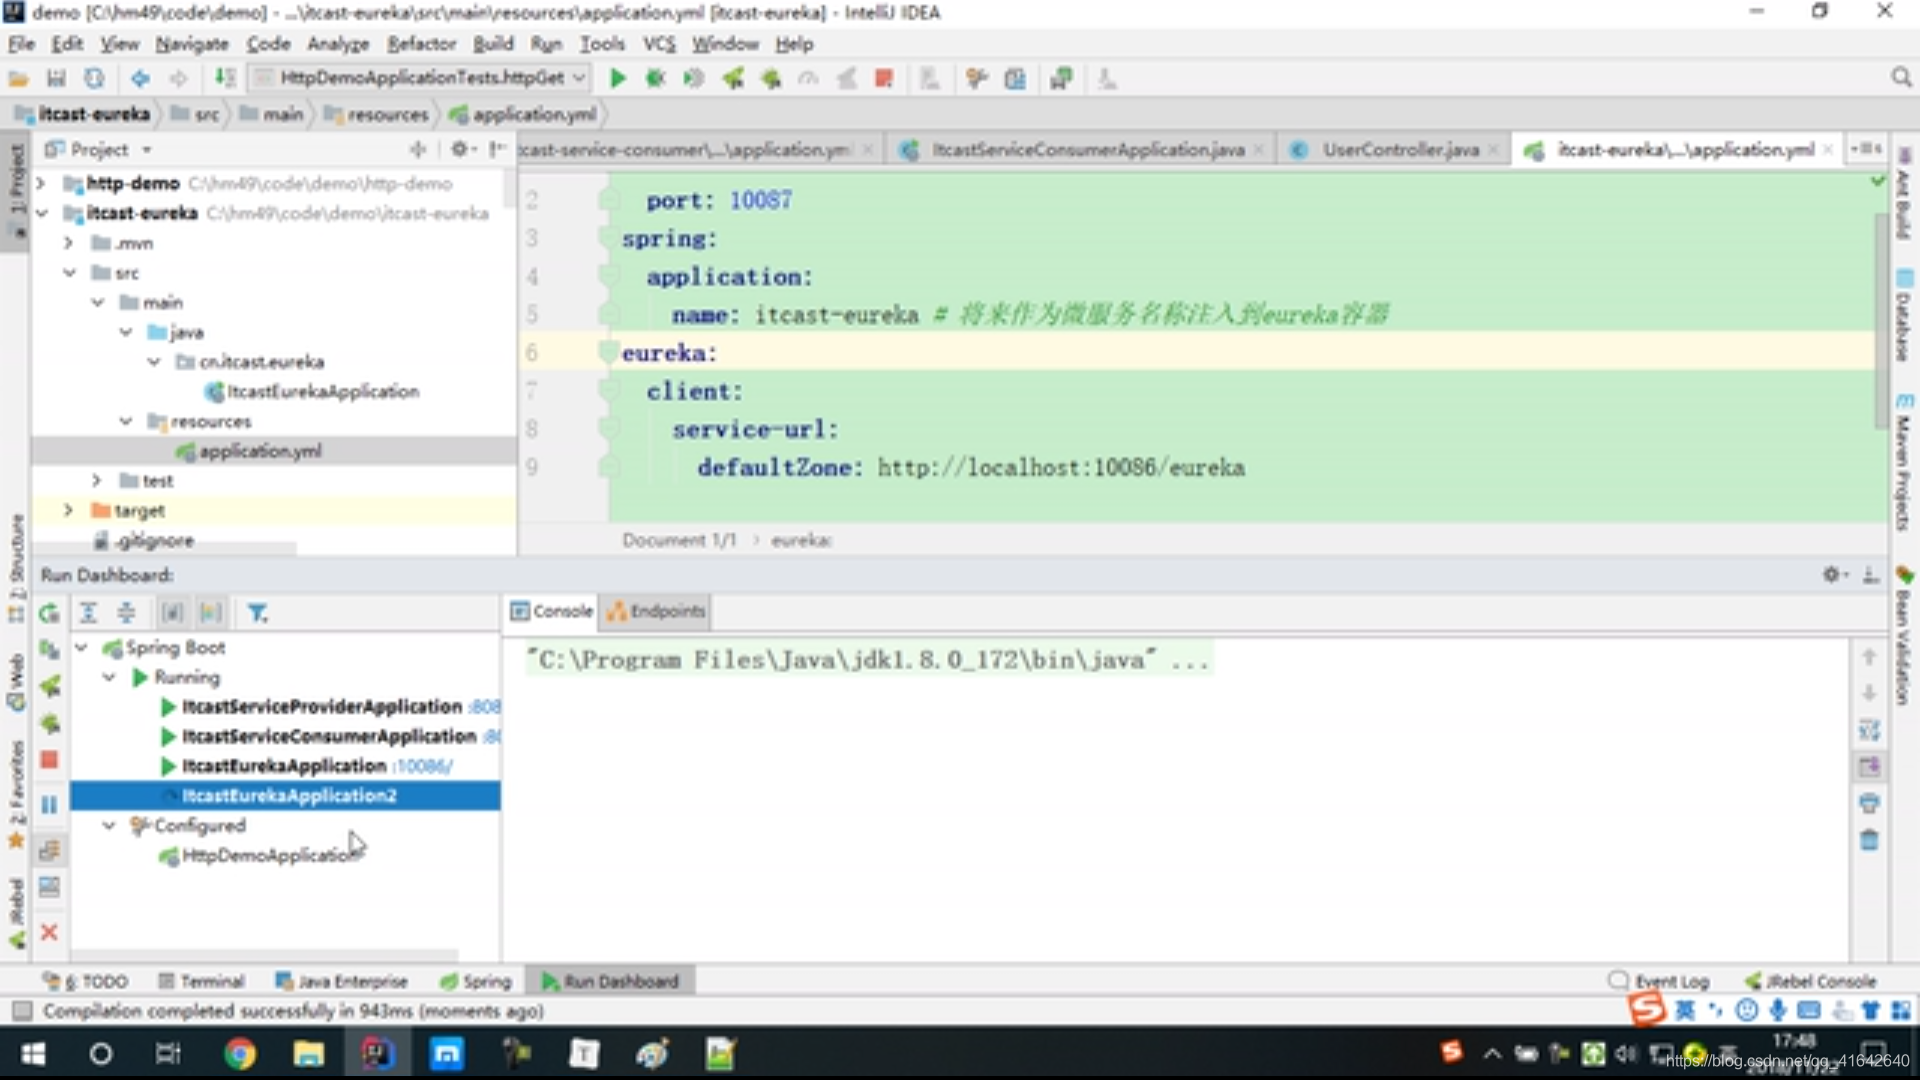Toggle Scroll to End icon beside console
Image resolution: width=1920 pixels, height=1080 pixels.
pyautogui.click(x=1869, y=767)
